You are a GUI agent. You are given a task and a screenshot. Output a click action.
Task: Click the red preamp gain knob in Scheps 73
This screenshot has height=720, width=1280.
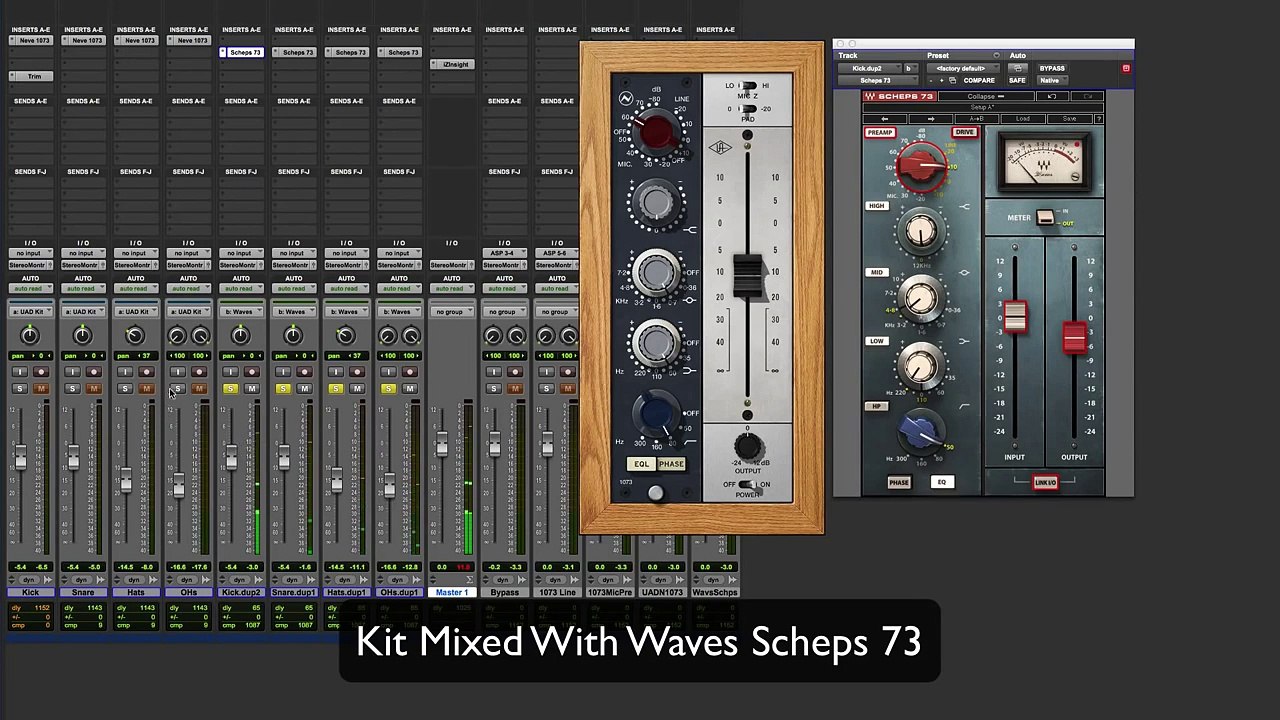coord(921,166)
